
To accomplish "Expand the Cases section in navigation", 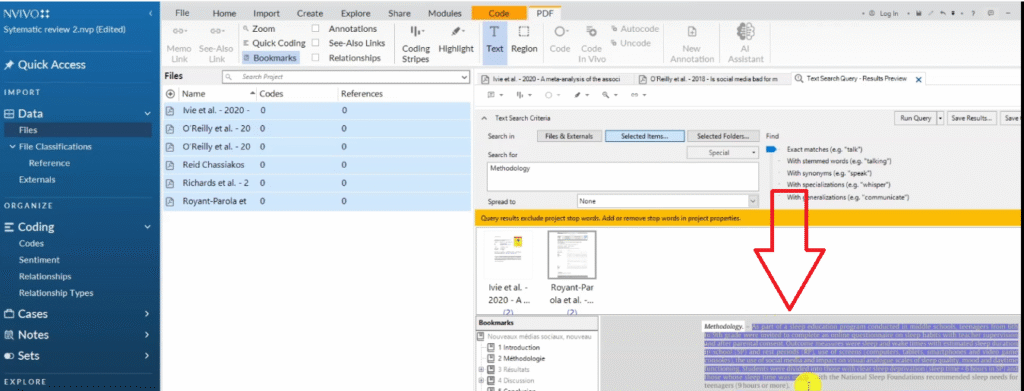I will (148, 314).
